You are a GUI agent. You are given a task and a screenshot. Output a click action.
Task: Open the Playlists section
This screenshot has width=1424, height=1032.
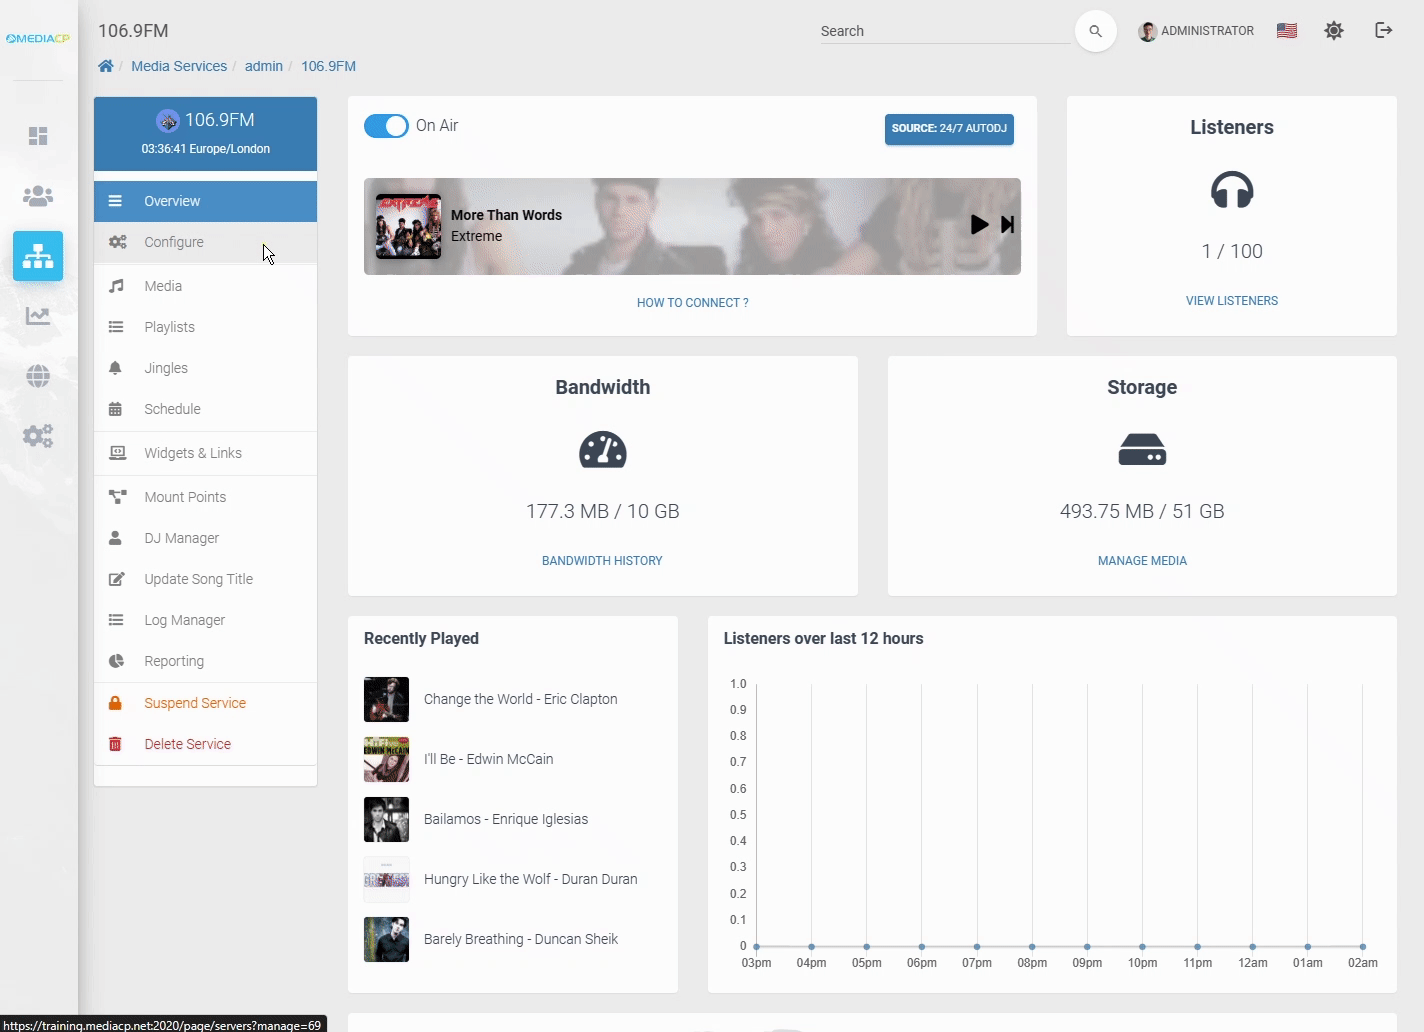point(168,326)
